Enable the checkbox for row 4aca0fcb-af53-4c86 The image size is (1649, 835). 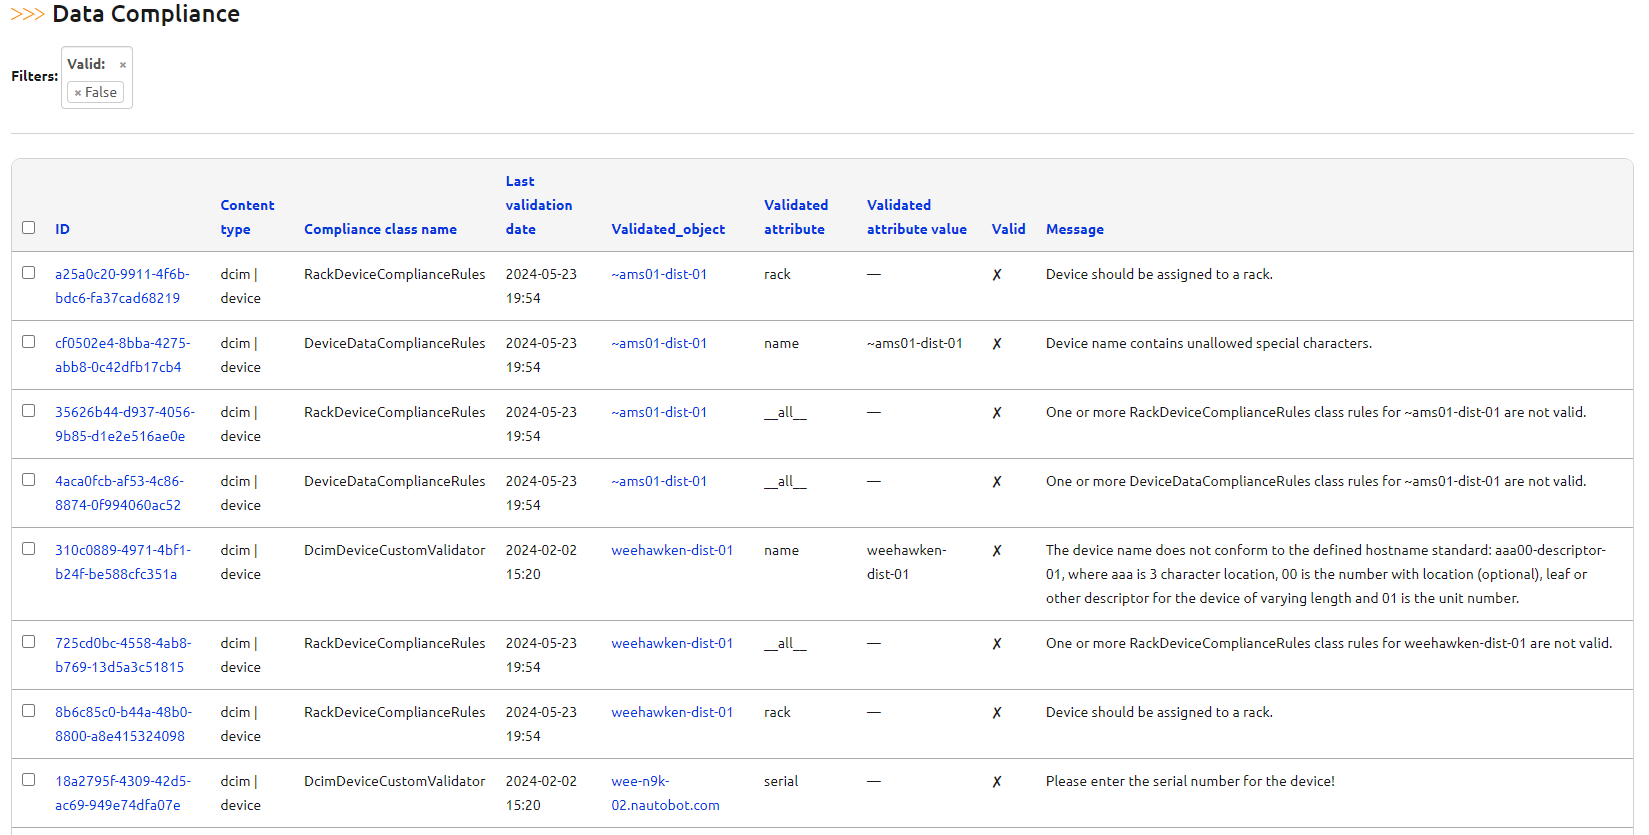coord(28,480)
